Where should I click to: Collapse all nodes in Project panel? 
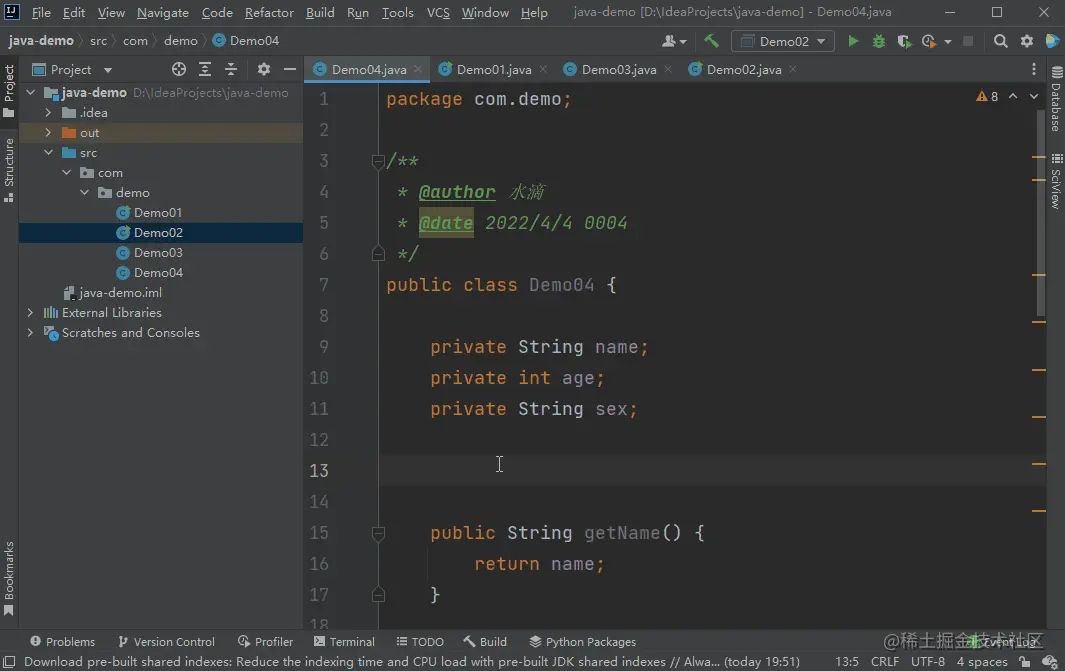231,69
